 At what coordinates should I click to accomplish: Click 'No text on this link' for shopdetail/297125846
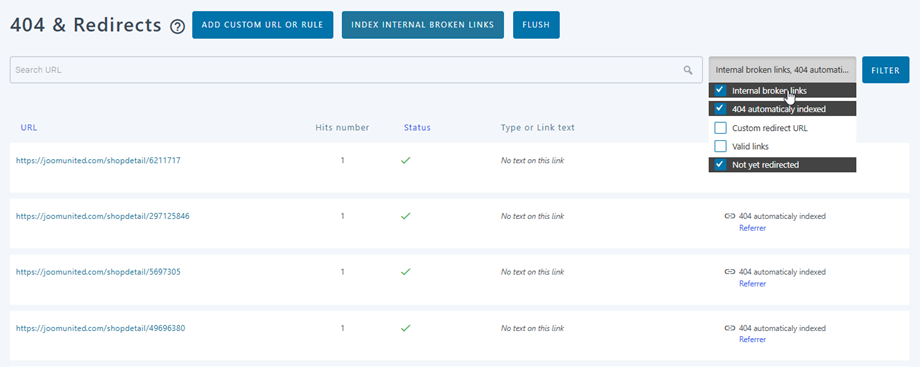(x=532, y=216)
